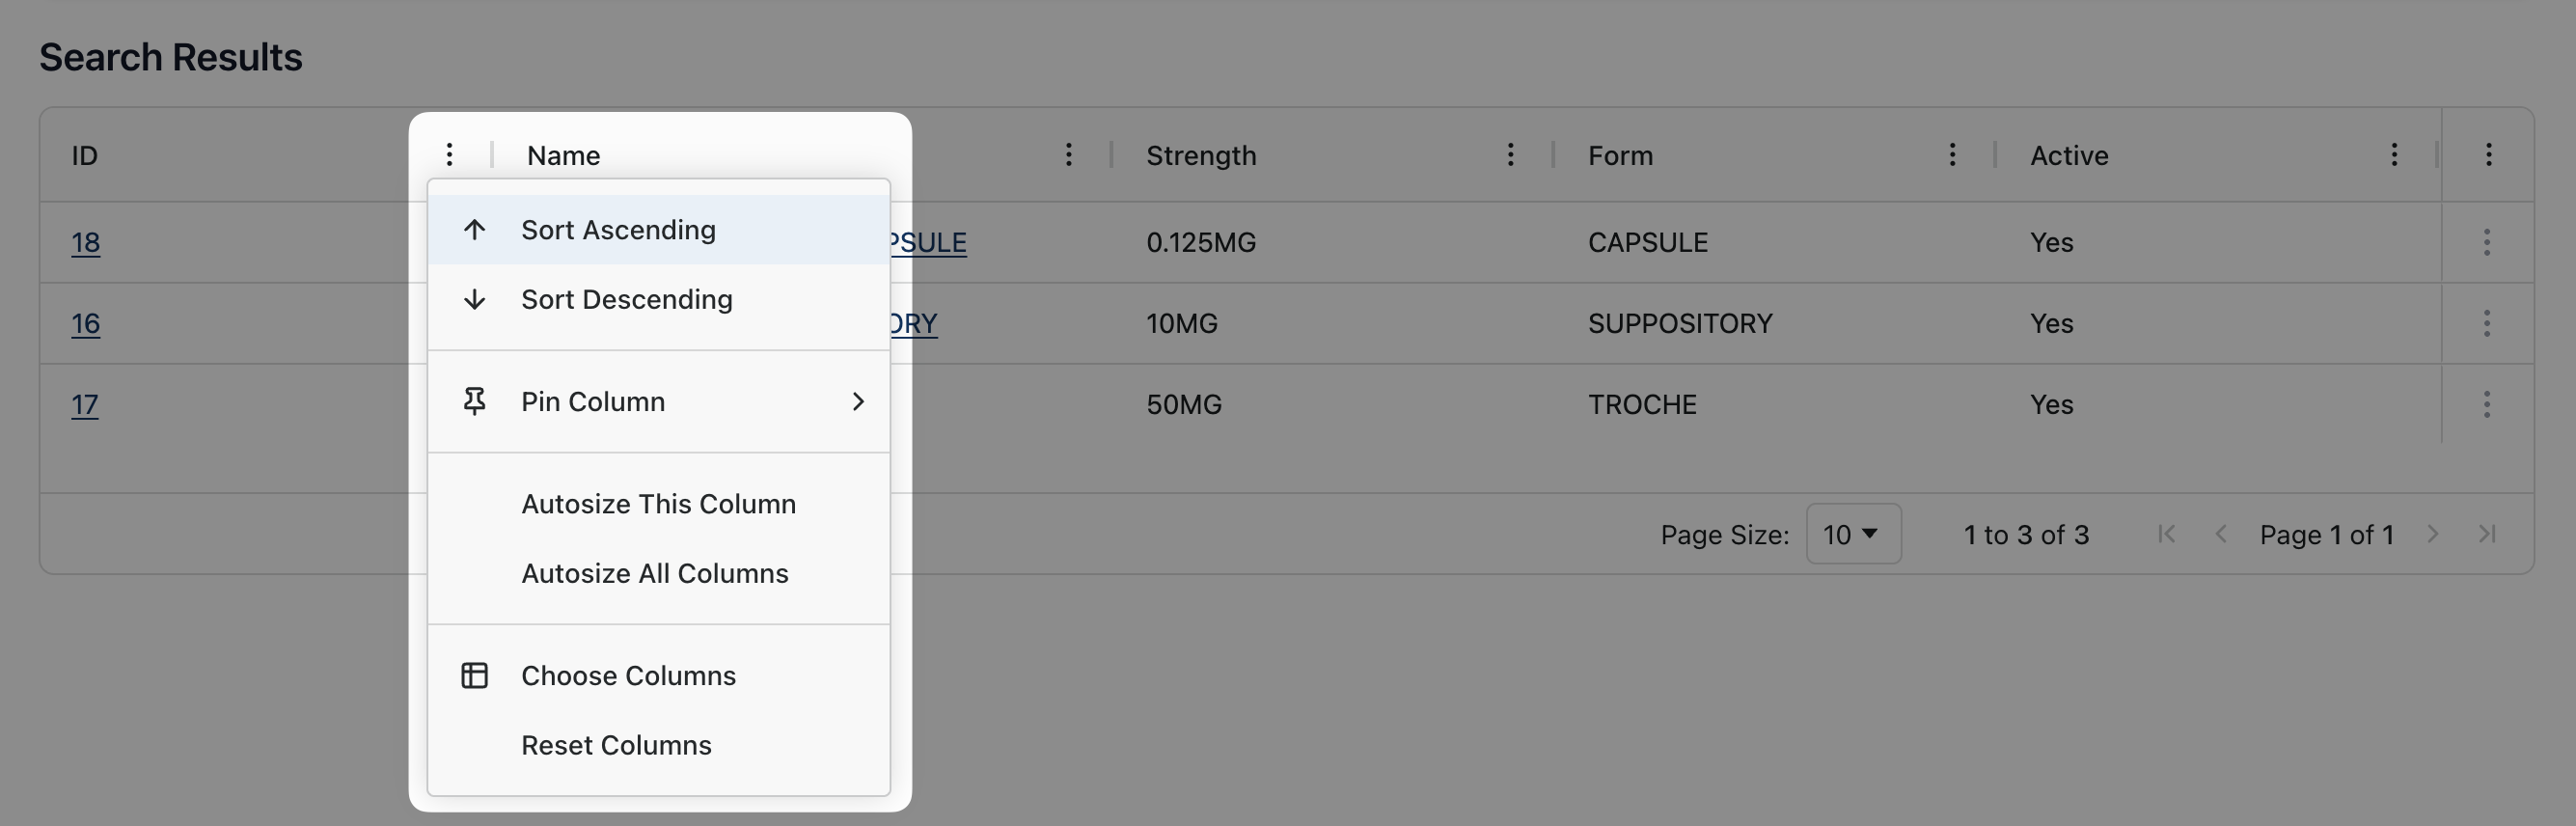Open the Active column menu icon

click(x=2393, y=155)
